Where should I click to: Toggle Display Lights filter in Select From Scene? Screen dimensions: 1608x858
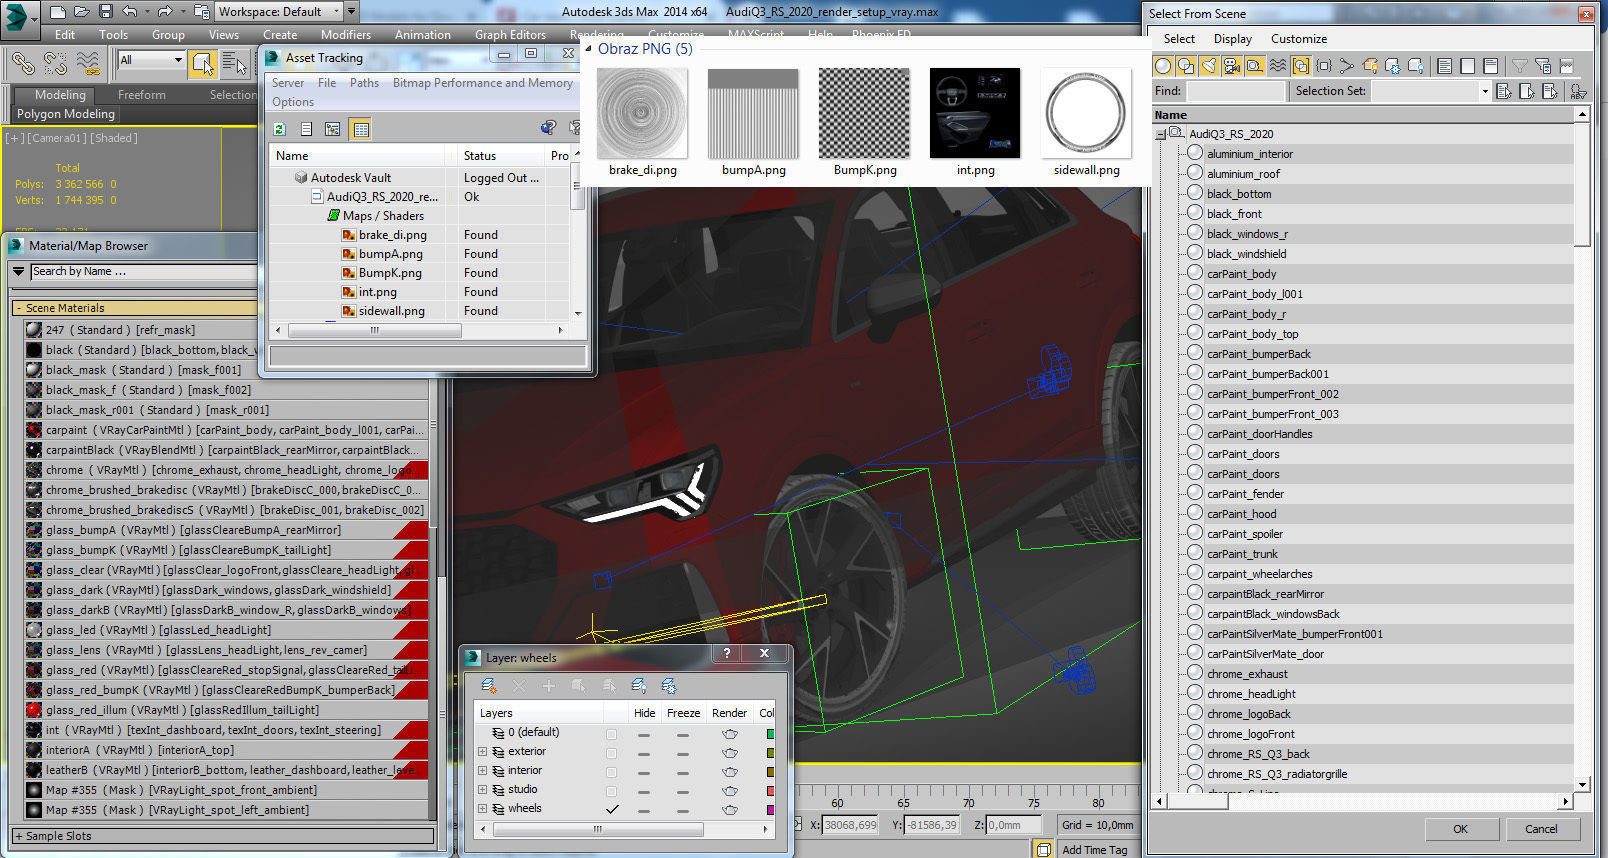[x=1209, y=66]
